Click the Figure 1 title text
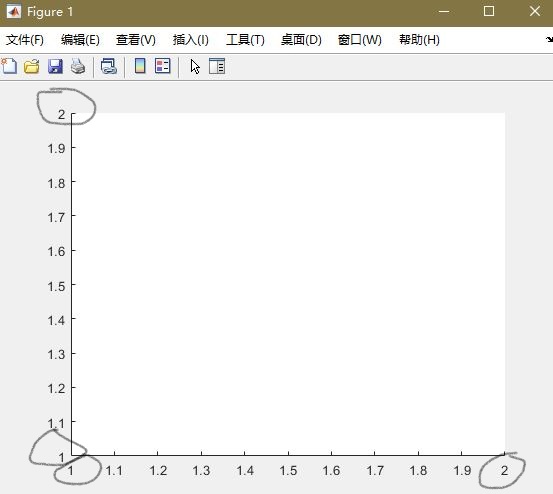This screenshot has height=494, width=553. 50,12
